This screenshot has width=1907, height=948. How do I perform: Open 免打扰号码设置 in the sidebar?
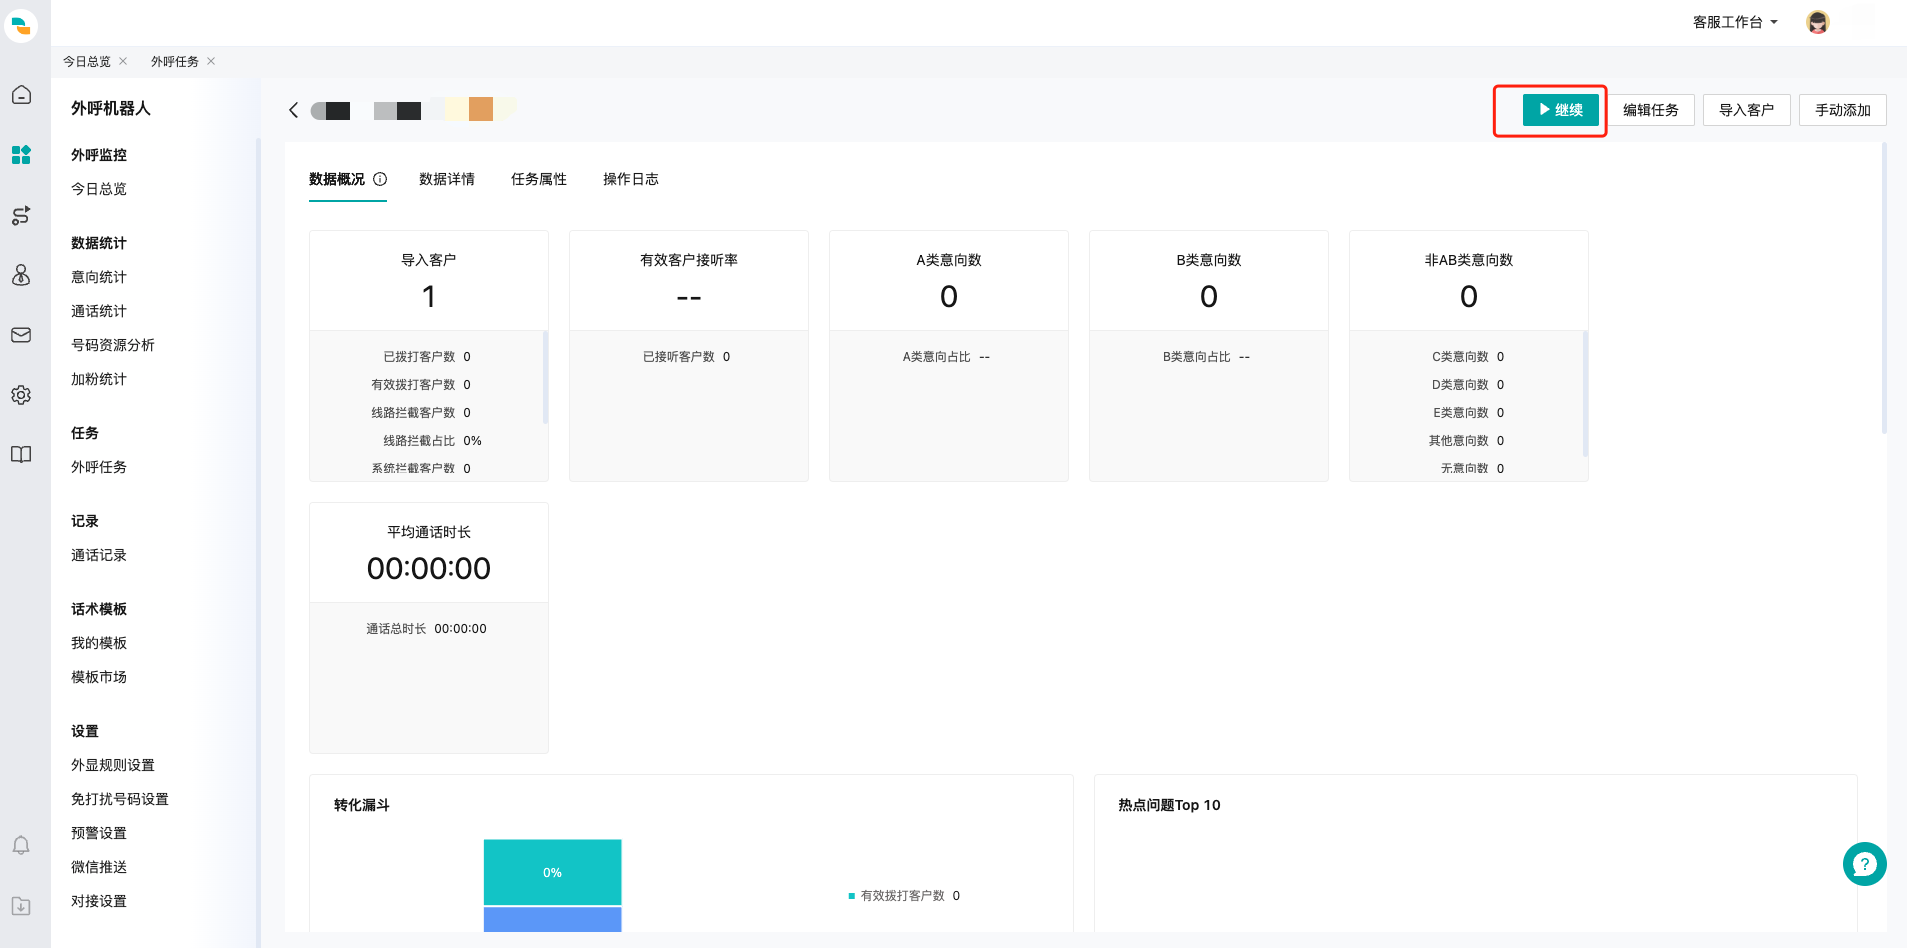120,799
